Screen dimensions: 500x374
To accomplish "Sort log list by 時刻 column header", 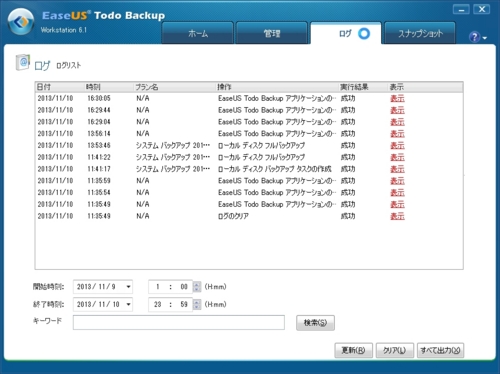I will (x=109, y=87).
